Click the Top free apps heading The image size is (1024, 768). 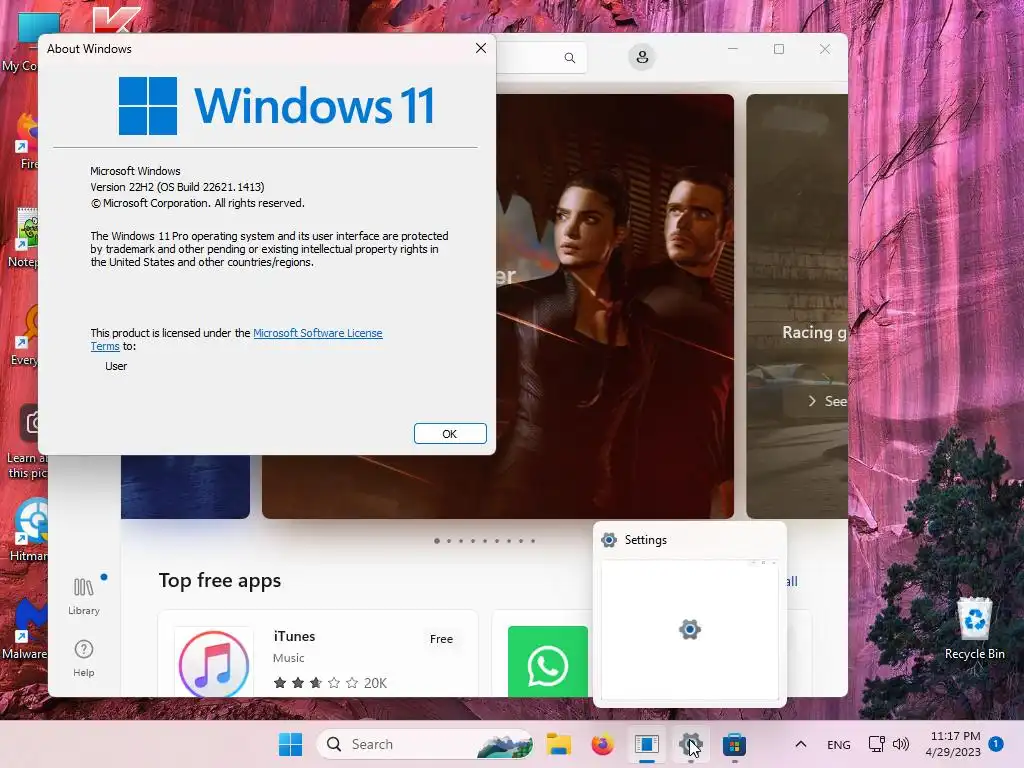click(220, 581)
